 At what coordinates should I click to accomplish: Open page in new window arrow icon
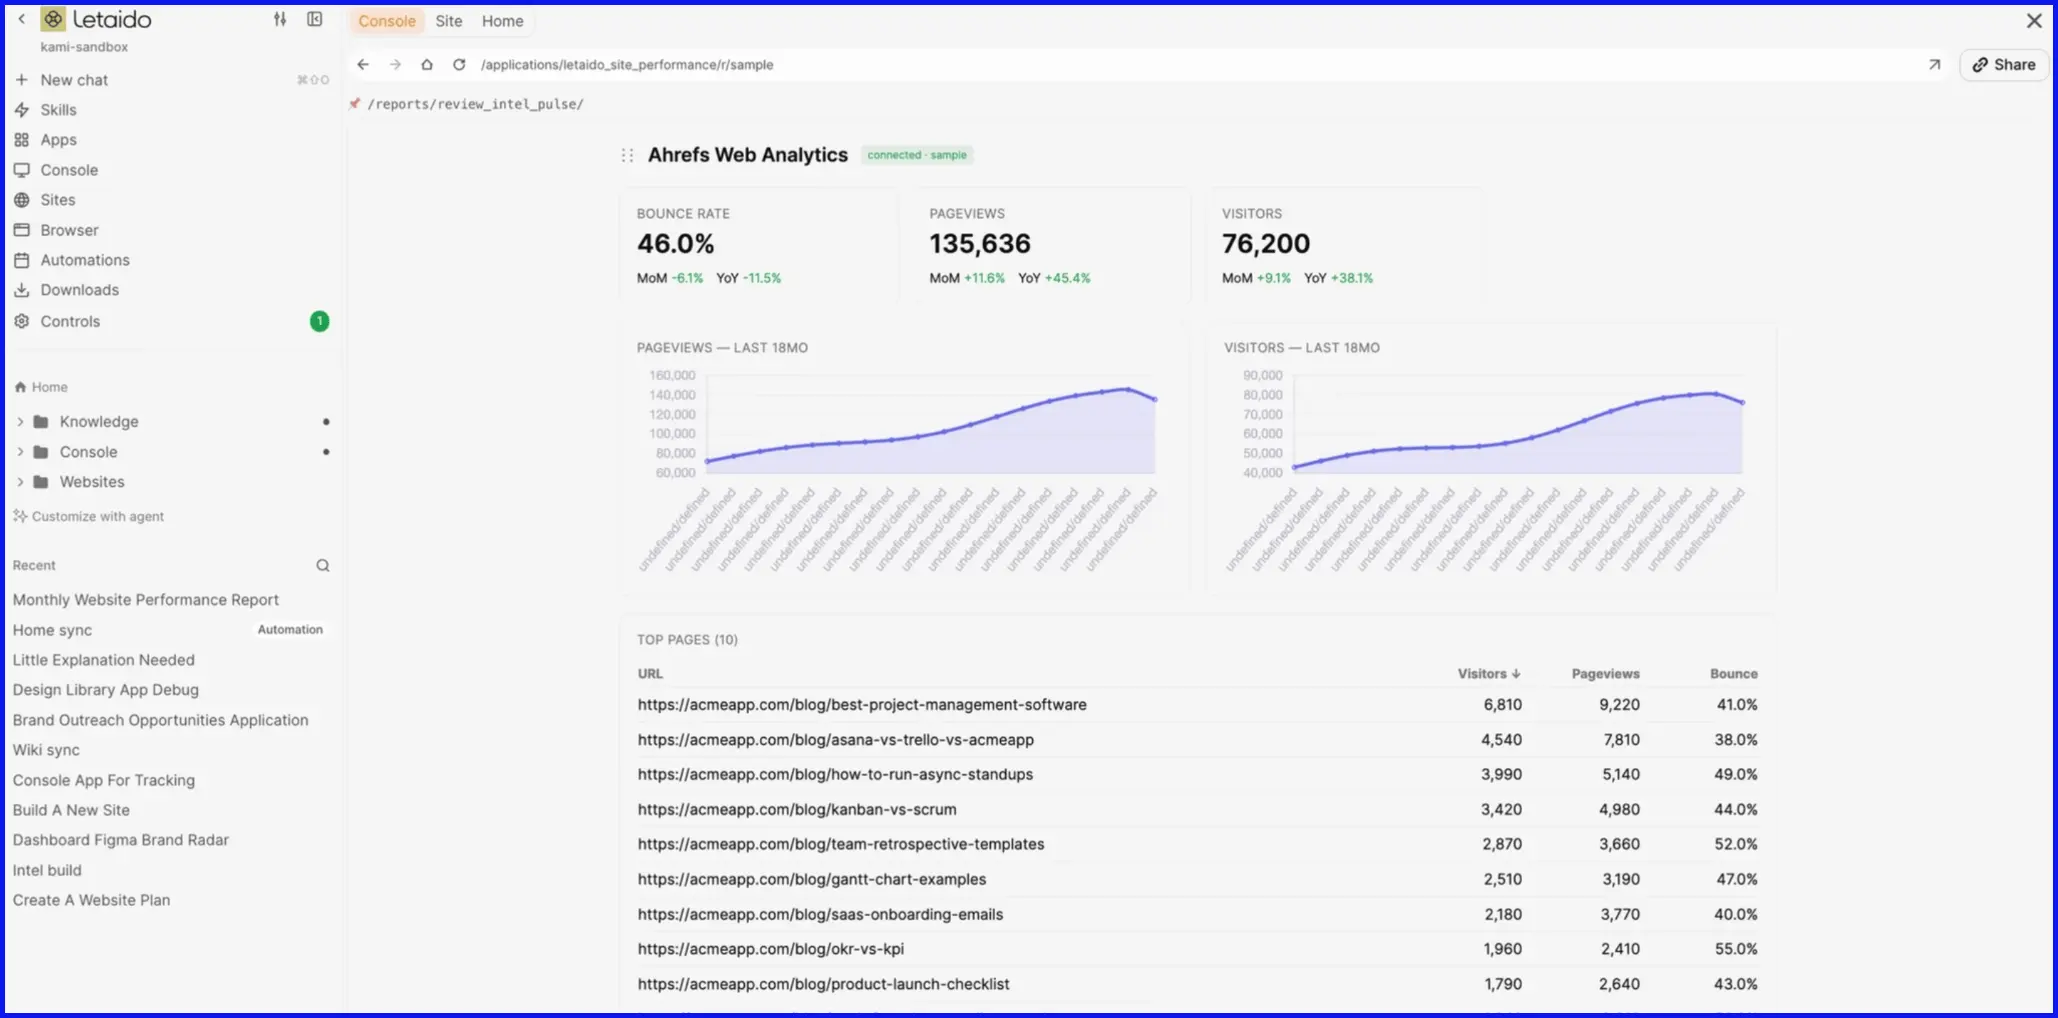1934,64
